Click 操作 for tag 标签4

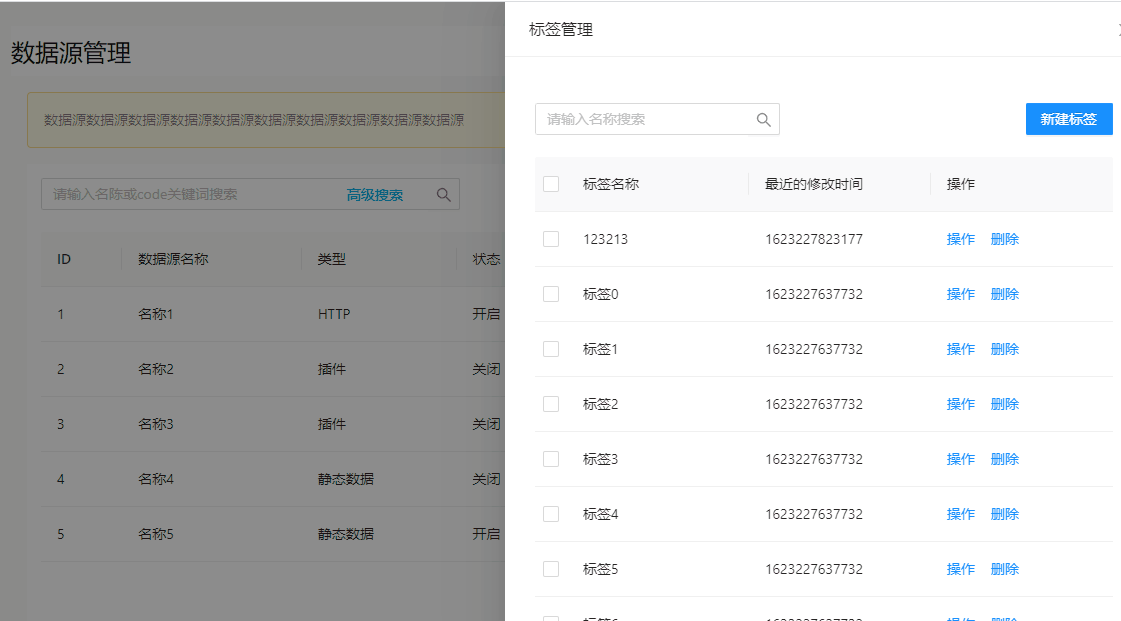[x=960, y=513]
